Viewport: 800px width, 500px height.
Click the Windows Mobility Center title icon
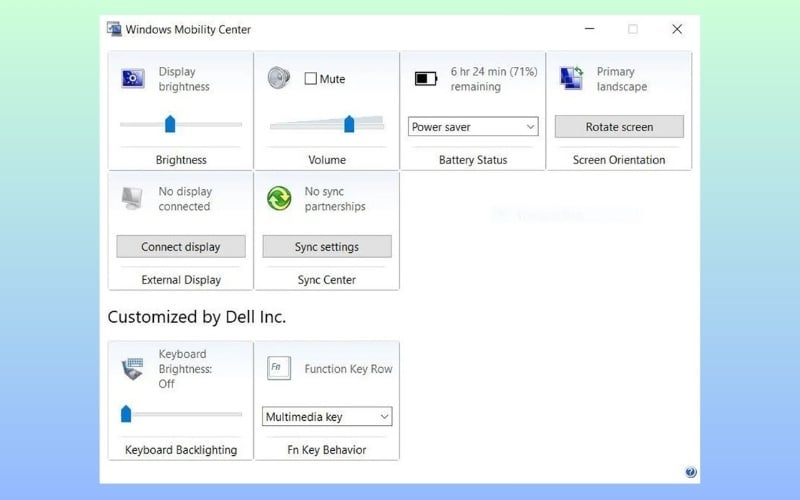tap(114, 29)
